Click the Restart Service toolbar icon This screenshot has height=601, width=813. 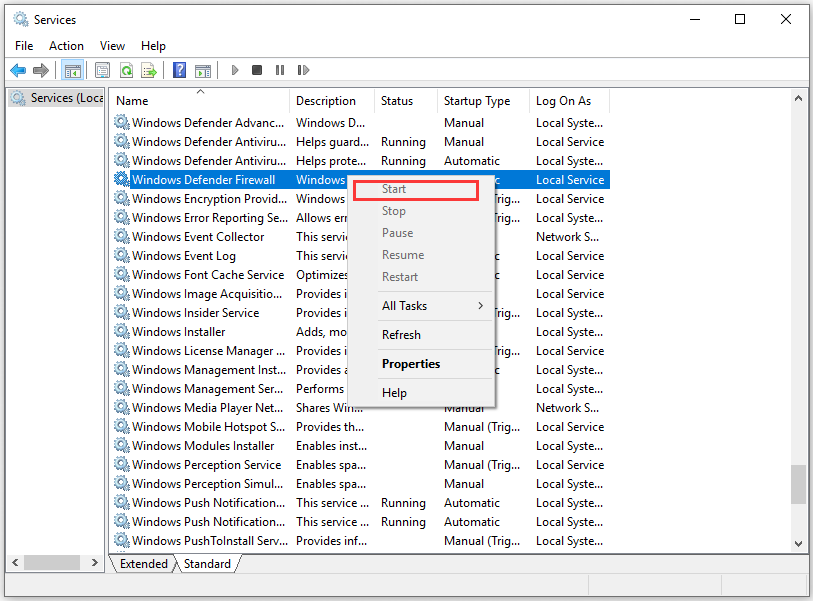point(303,70)
